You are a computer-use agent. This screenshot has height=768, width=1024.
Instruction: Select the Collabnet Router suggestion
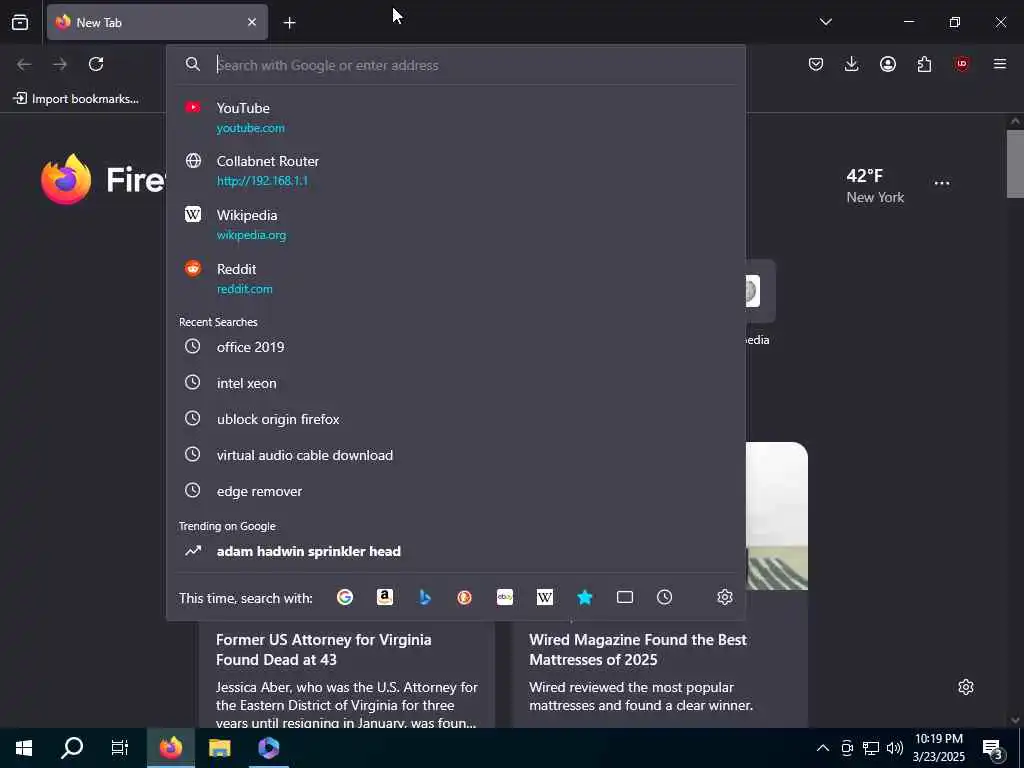tap(456, 170)
